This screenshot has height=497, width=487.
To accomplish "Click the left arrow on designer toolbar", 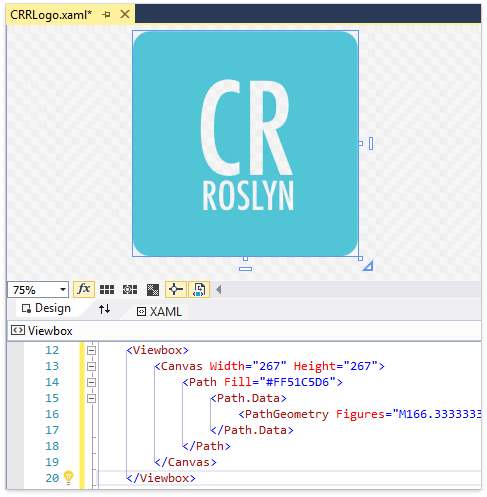I will pyautogui.click(x=219, y=289).
